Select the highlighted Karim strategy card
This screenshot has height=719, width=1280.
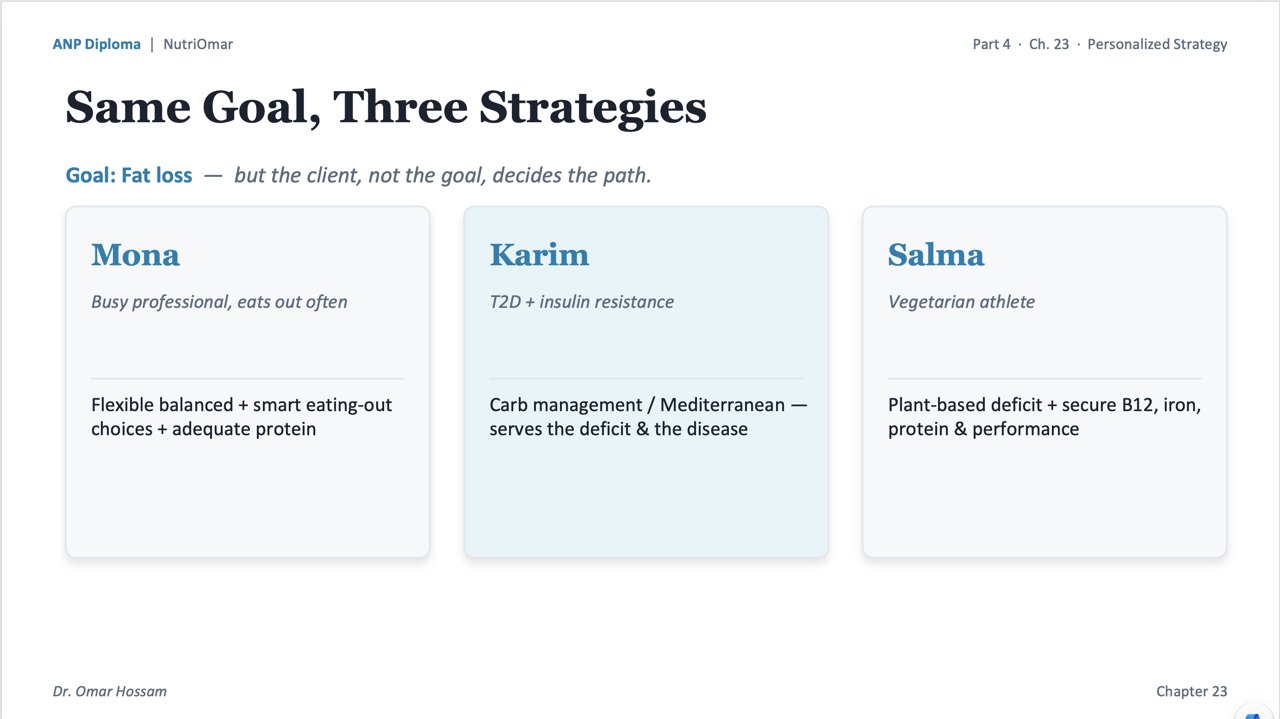click(x=646, y=382)
